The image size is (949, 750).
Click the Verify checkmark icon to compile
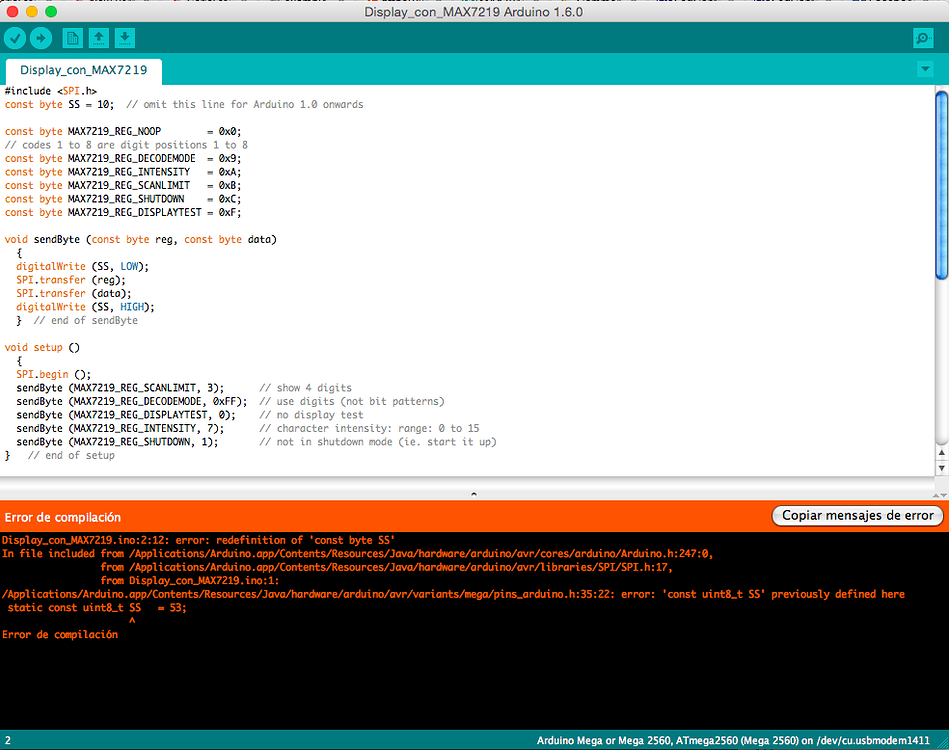click(14, 37)
